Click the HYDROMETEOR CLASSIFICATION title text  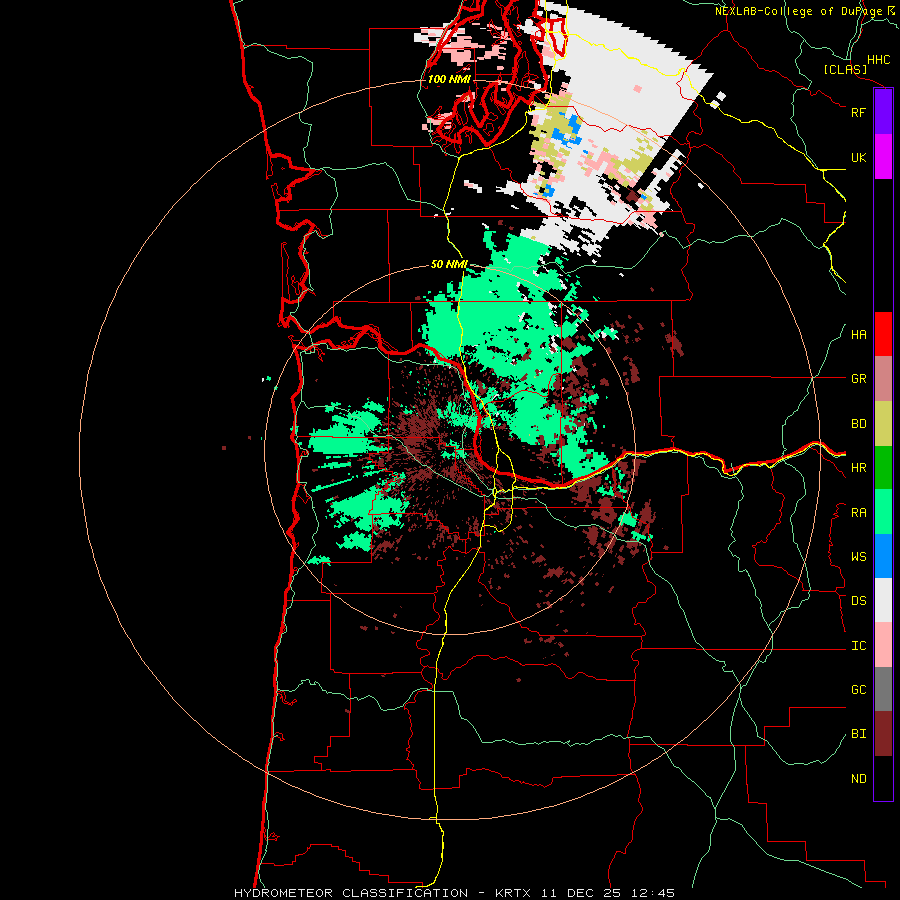click(351, 893)
